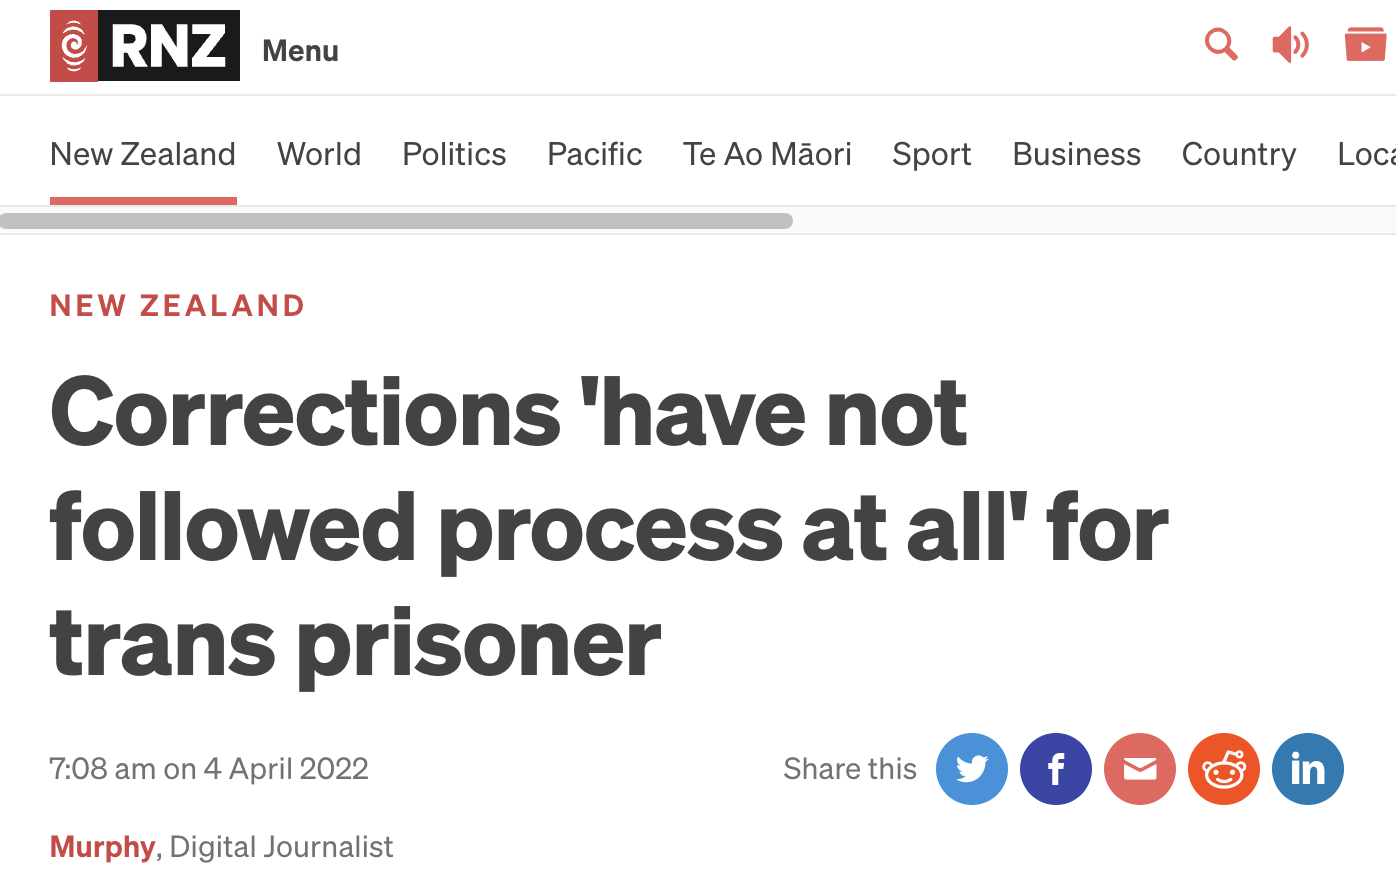Switch to Te Ao Māori tab
1396x890 pixels.
click(767, 154)
